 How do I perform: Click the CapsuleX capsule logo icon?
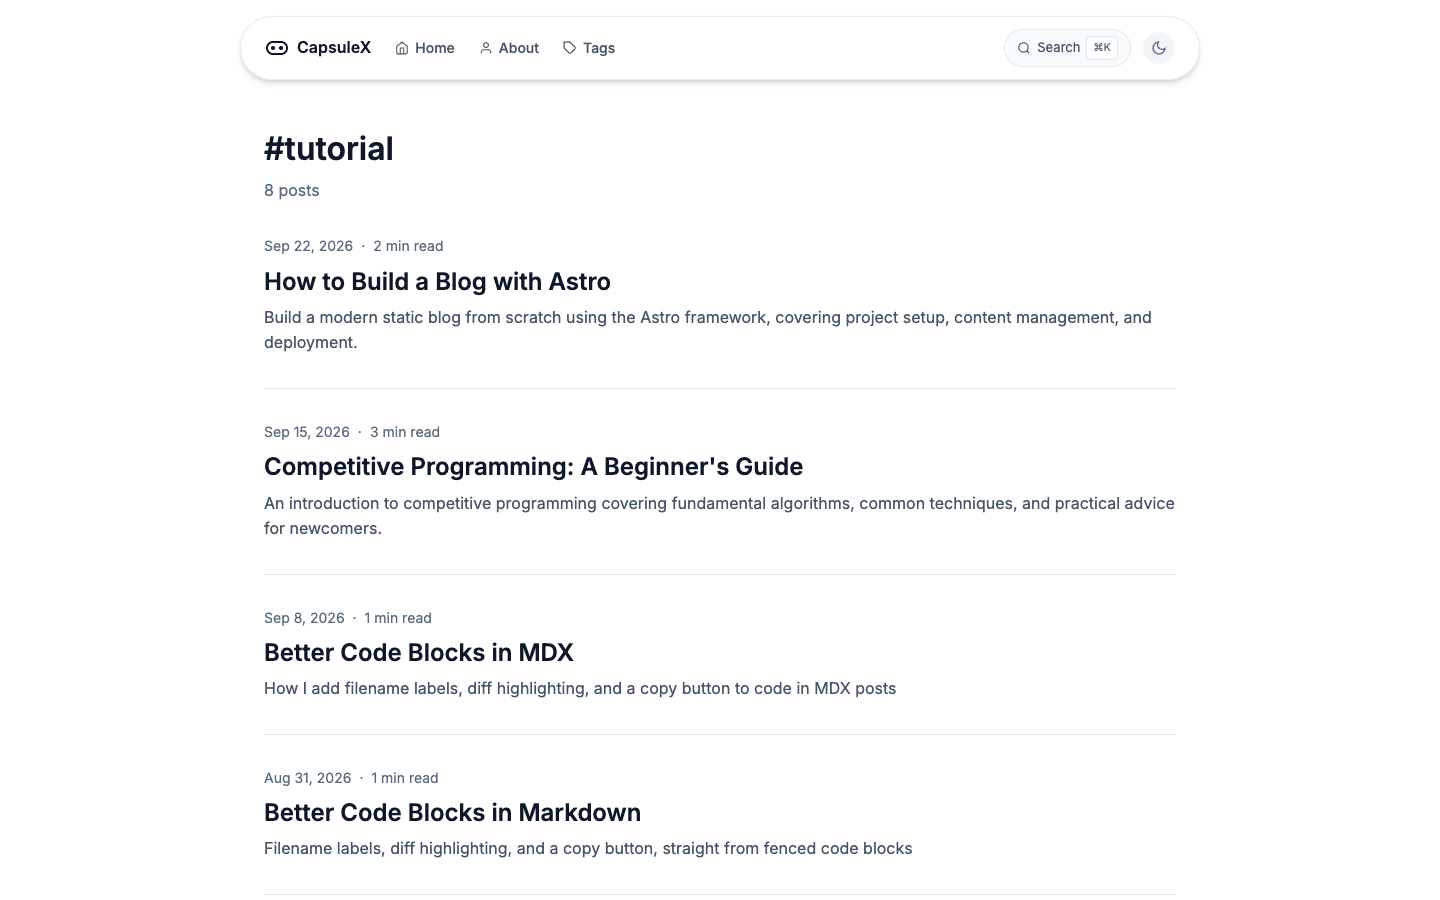coord(277,48)
